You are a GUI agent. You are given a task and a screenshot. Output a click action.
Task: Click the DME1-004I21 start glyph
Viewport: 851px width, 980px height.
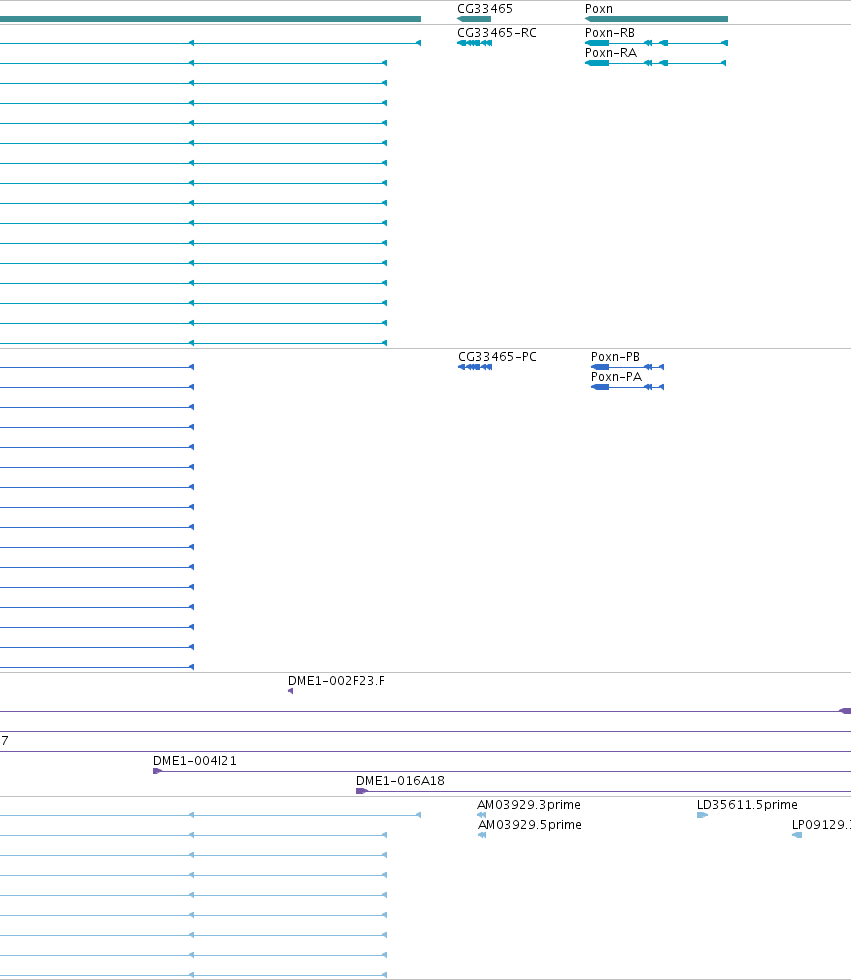click(x=157, y=771)
